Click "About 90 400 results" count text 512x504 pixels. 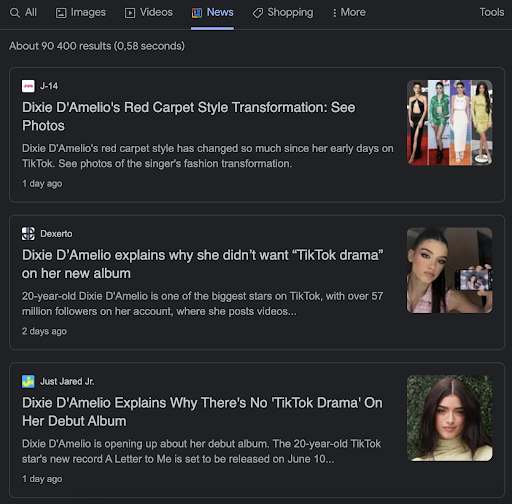point(97,46)
